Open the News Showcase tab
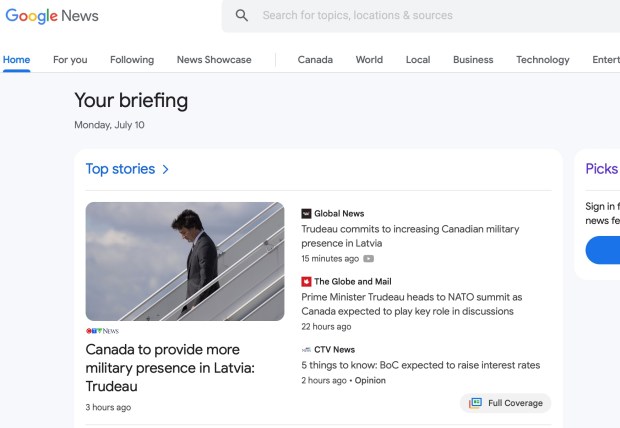This screenshot has width=620, height=428. (214, 60)
